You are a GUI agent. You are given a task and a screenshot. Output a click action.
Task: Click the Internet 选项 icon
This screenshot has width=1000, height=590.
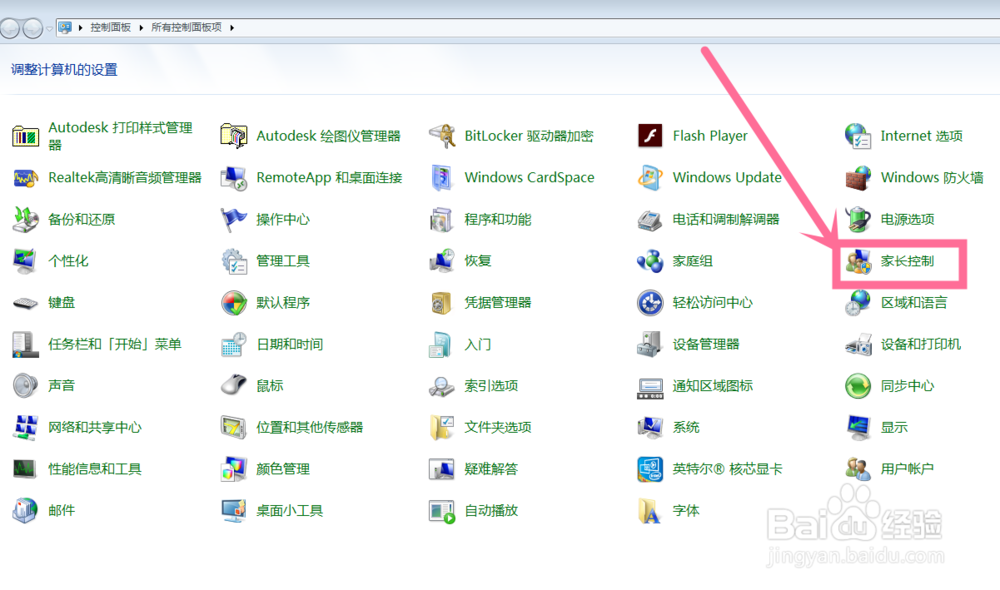[x=858, y=136]
